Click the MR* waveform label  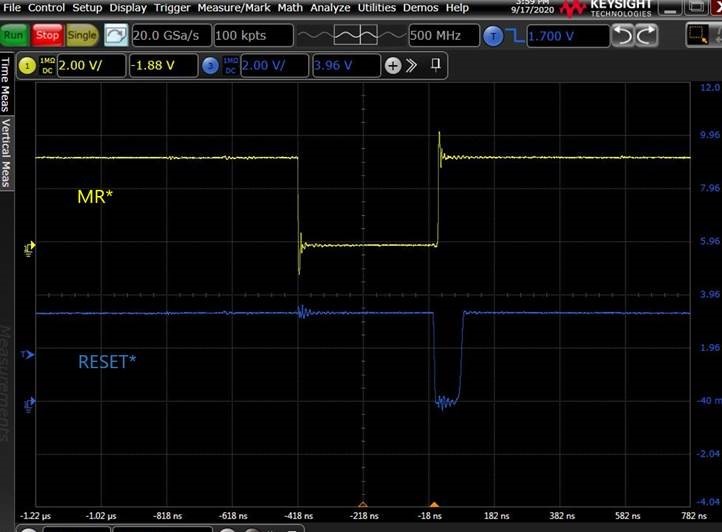[x=95, y=197]
